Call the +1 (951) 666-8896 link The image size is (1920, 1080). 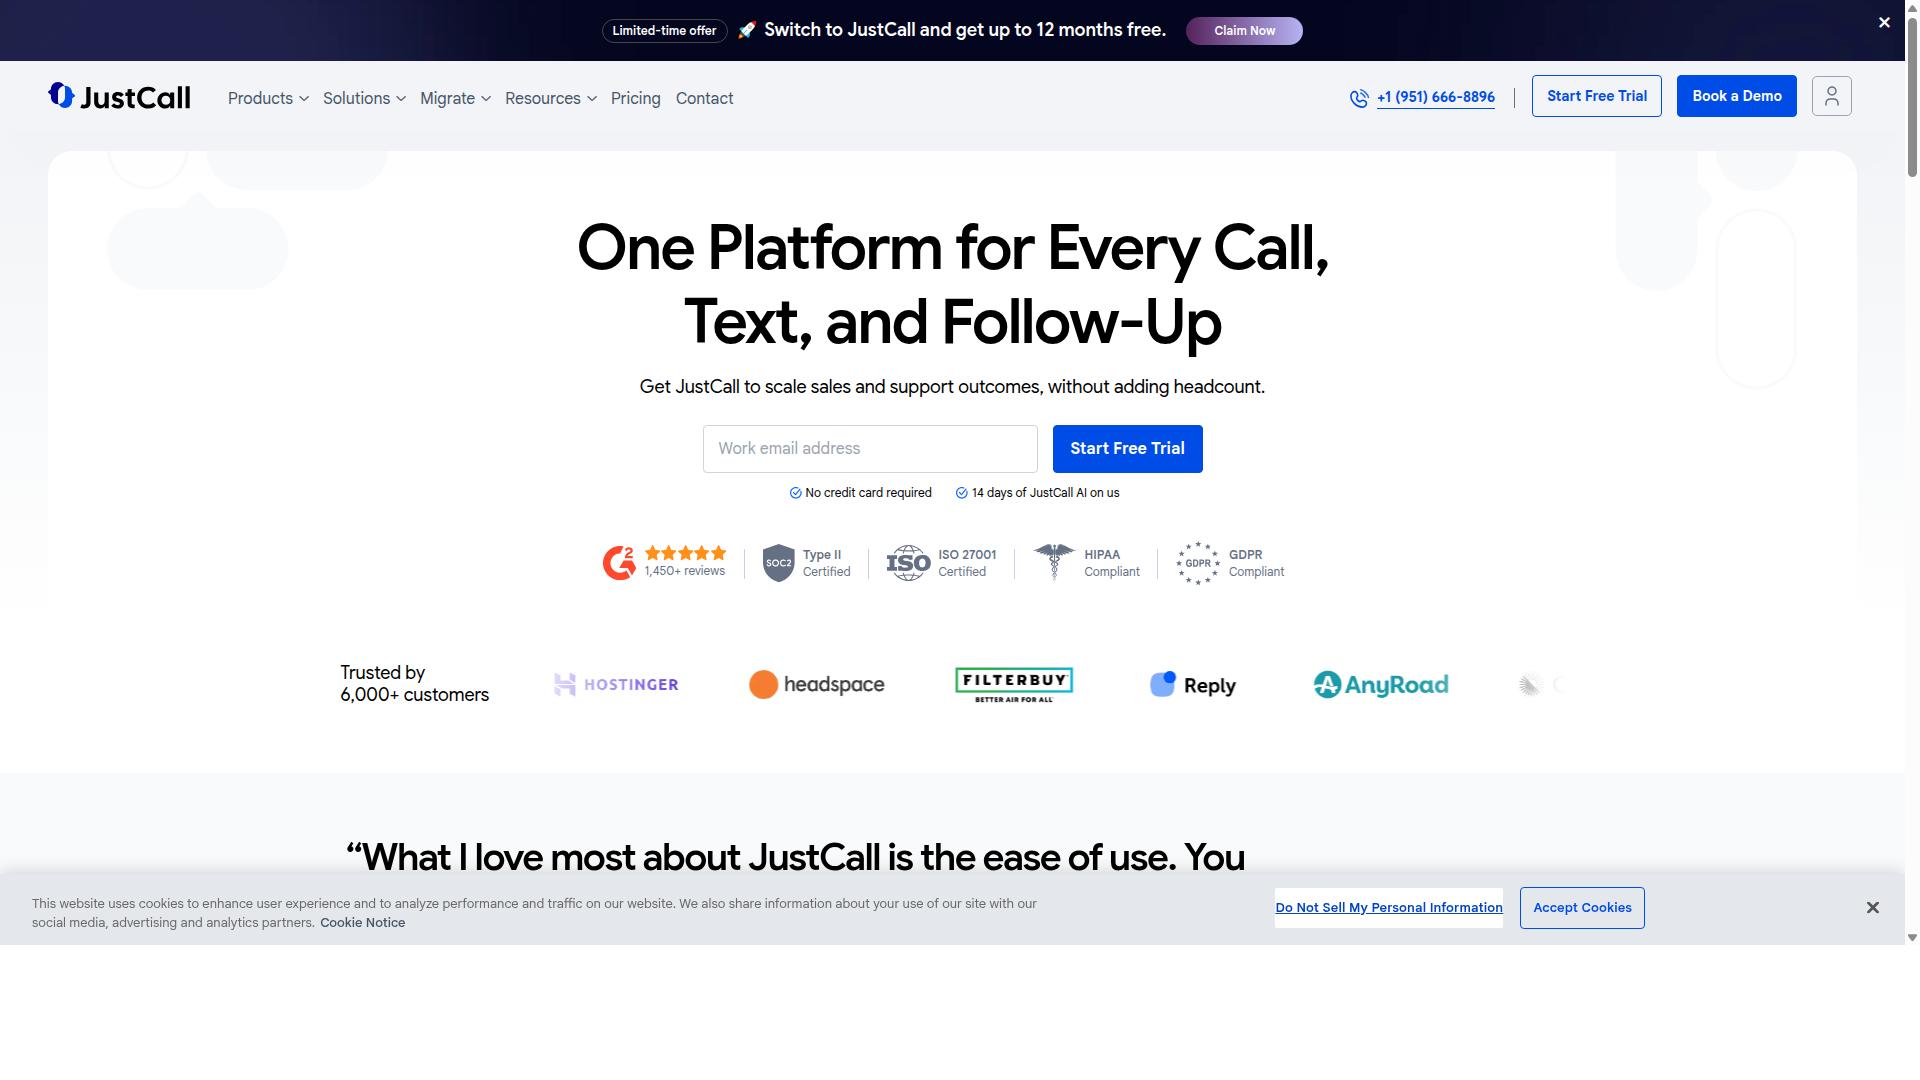pos(1435,97)
